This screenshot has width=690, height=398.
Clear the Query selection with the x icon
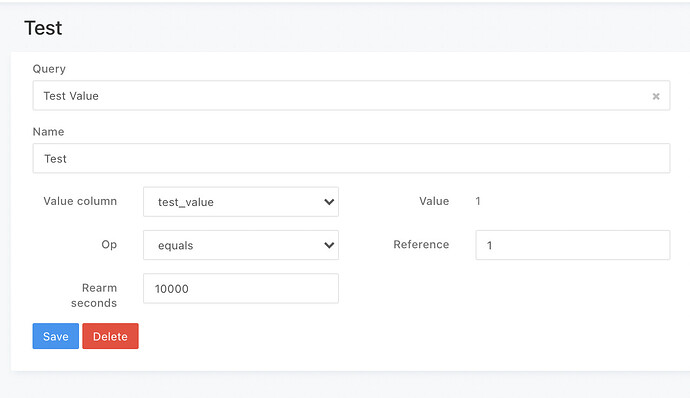coord(656,96)
